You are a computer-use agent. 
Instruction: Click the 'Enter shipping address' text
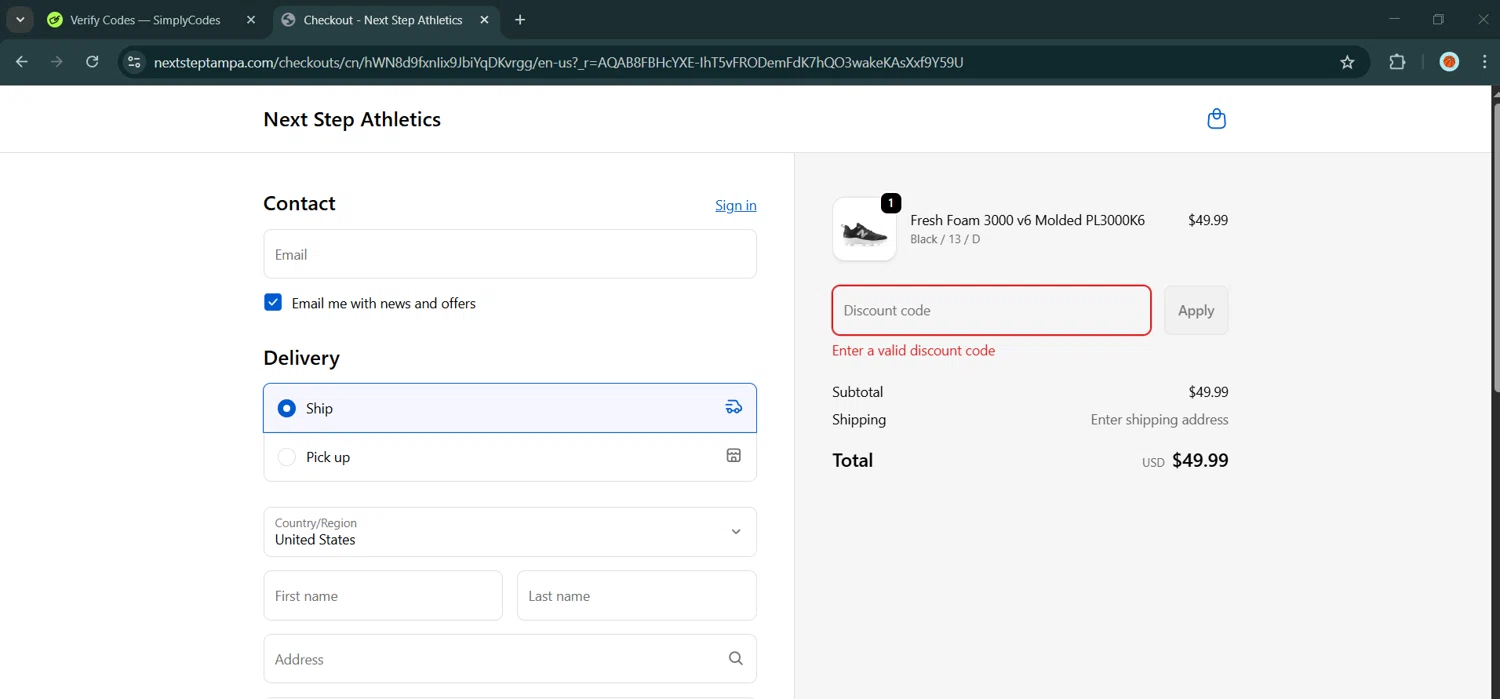(1159, 420)
